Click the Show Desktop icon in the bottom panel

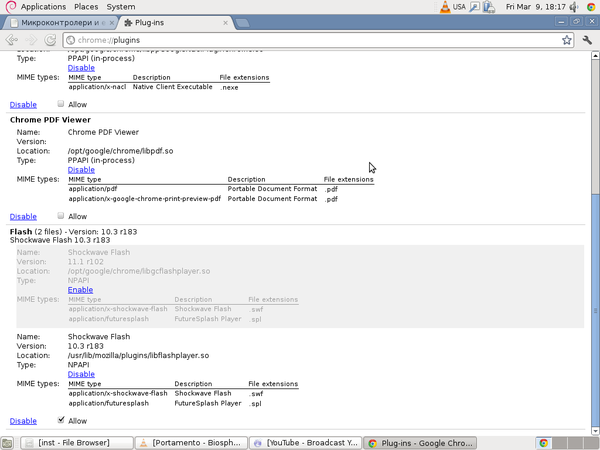point(7,443)
